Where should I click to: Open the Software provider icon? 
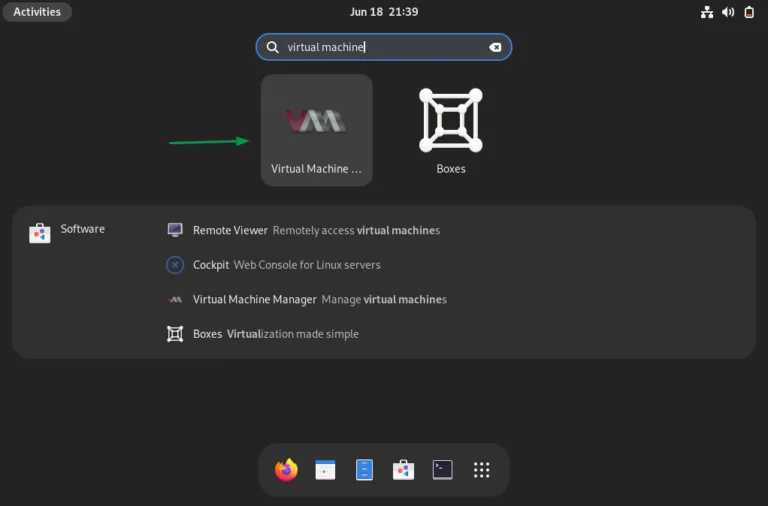click(x=40, y=233)
